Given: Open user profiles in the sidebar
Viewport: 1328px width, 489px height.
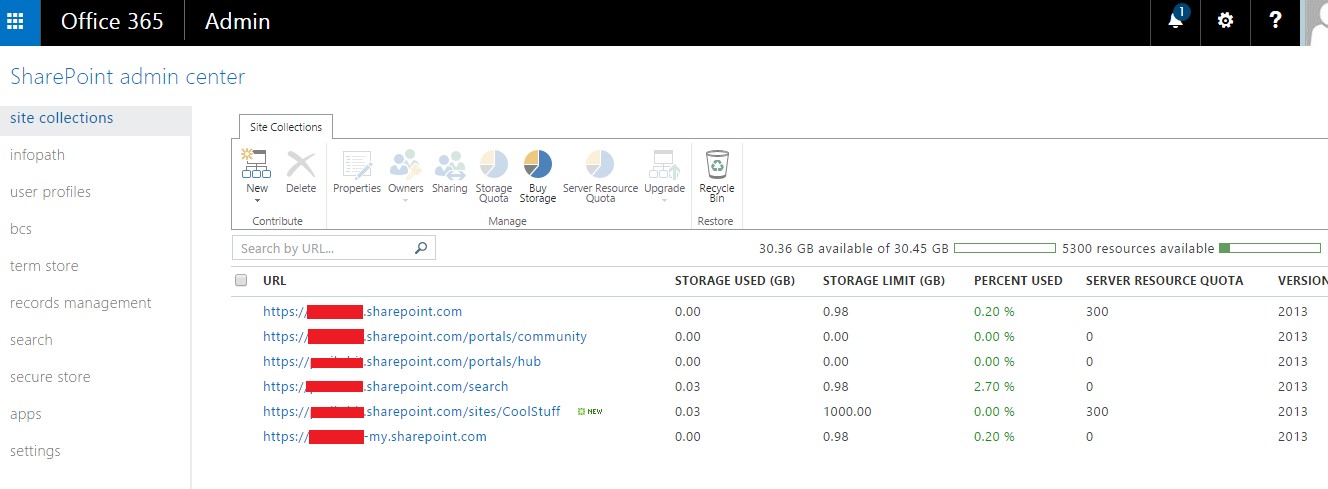Looking at the screenshot, I should tap(50, 192).
